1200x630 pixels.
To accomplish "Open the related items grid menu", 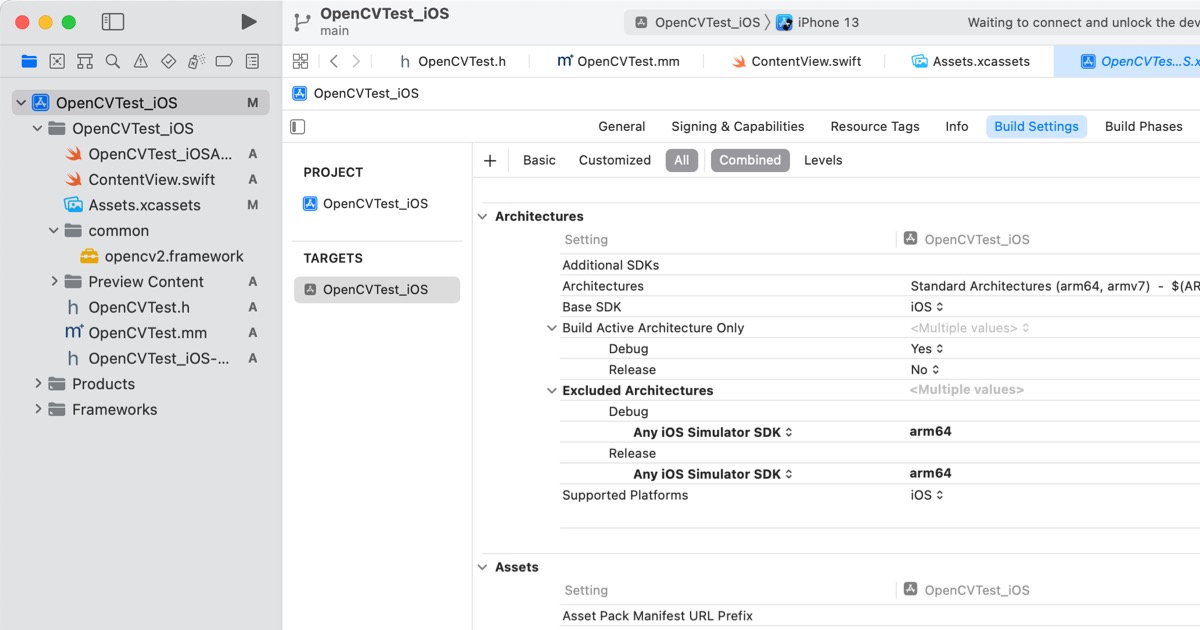I will 300,61.
